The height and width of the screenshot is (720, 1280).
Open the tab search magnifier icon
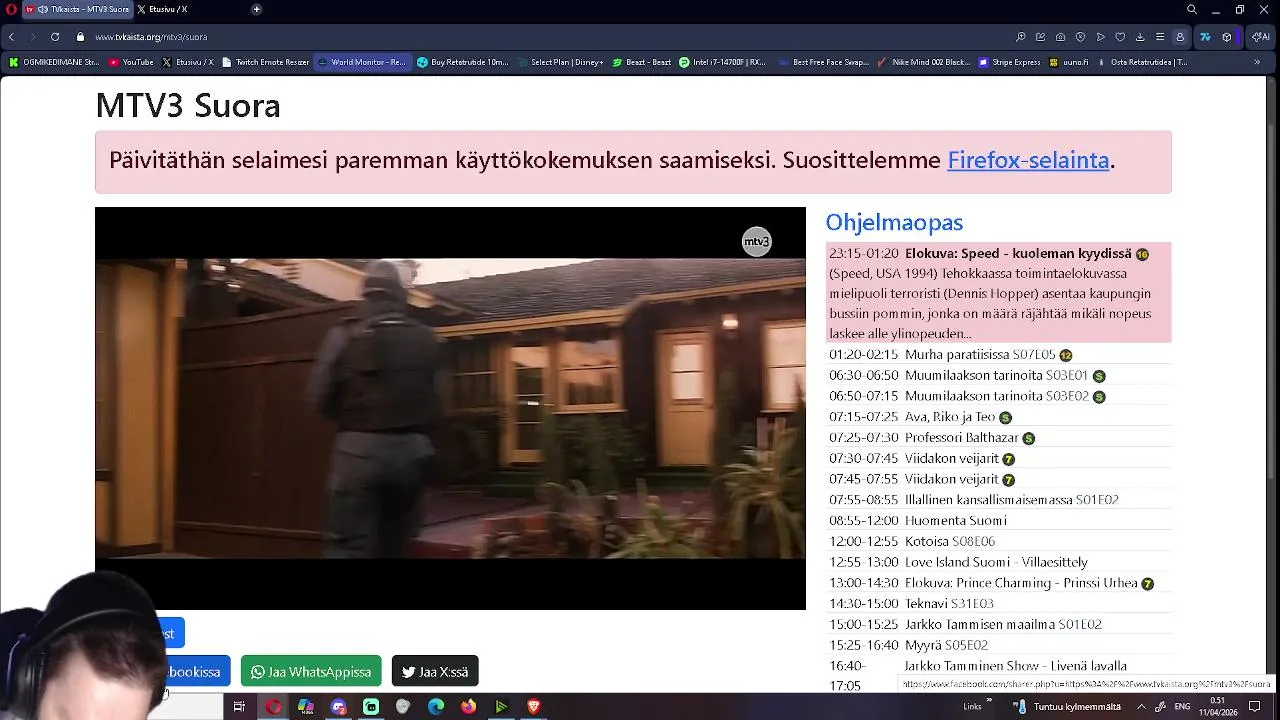pos(1192,9)
